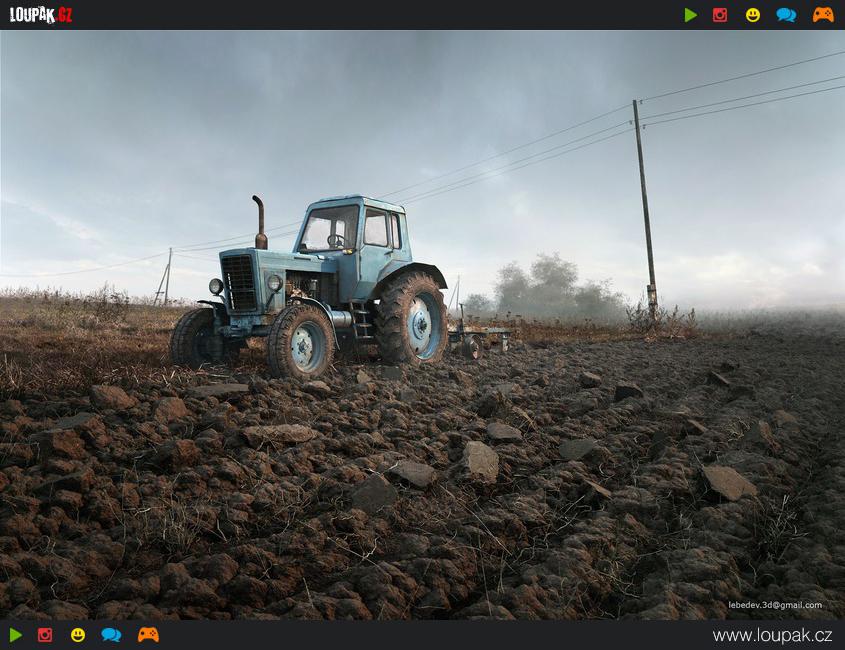Click the LOUPAK.CZ logo at top left
The height and width of the screenshot is (650, 845).
[x=41, y=14]
